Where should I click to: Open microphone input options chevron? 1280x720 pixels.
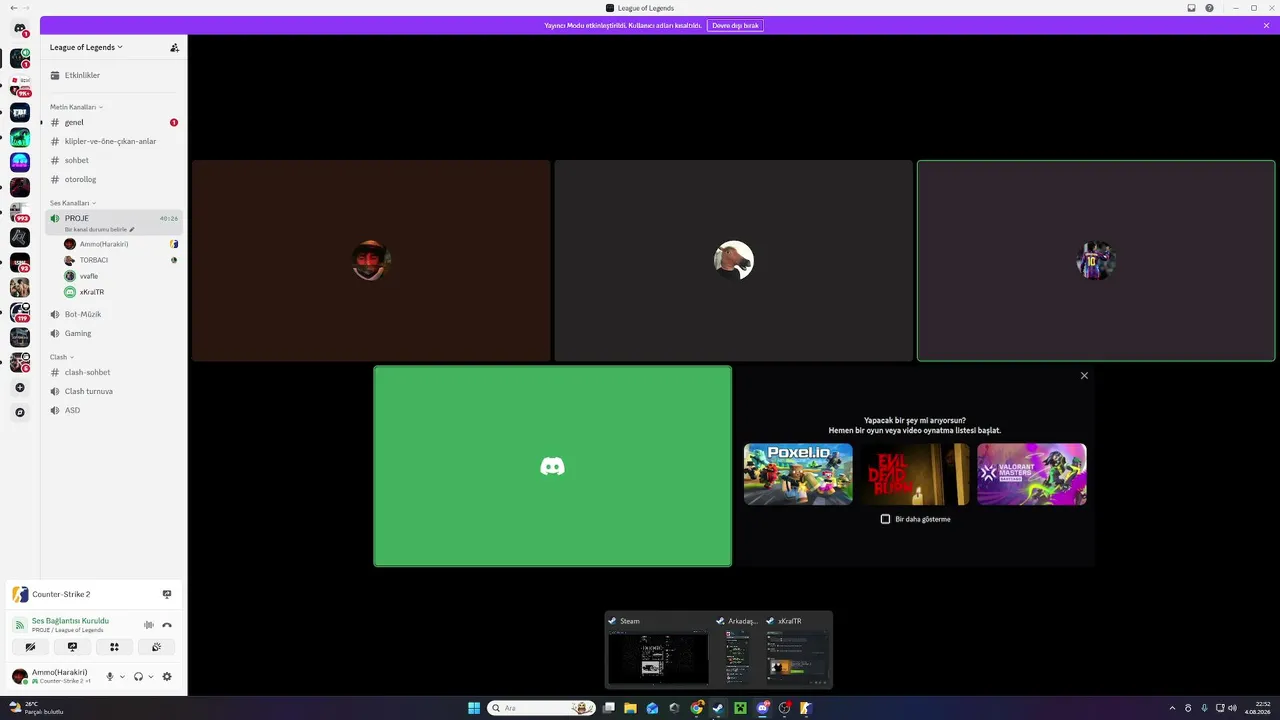coord(123,677)
